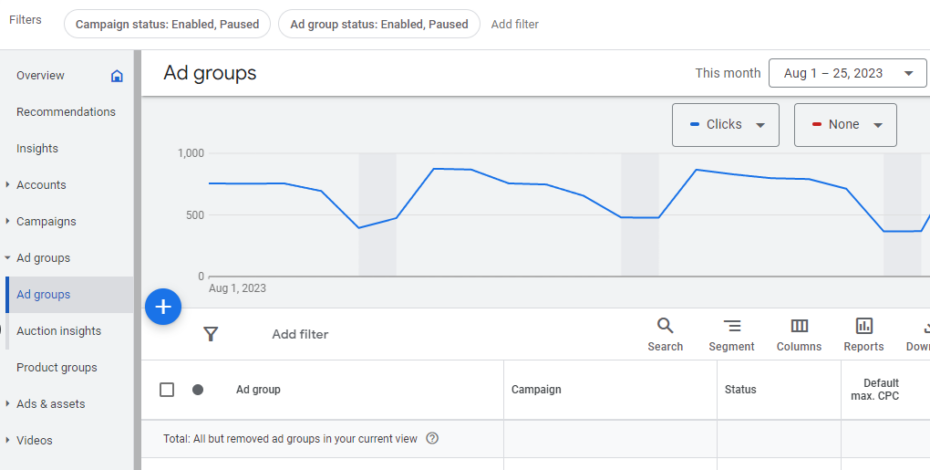This screenshot has height=470, width=930.
Task: Click the This month label
Action: click(728, 73)
